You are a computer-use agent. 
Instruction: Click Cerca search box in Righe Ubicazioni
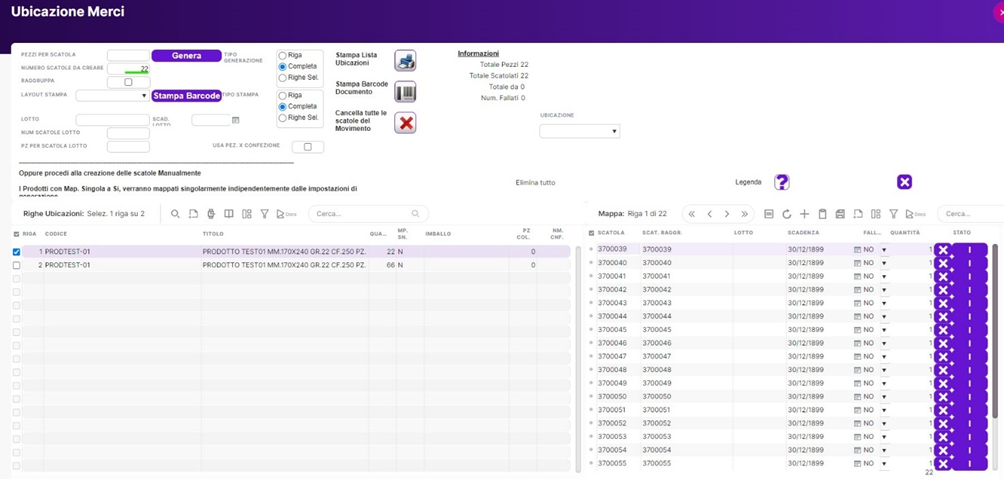click(368, 214)
